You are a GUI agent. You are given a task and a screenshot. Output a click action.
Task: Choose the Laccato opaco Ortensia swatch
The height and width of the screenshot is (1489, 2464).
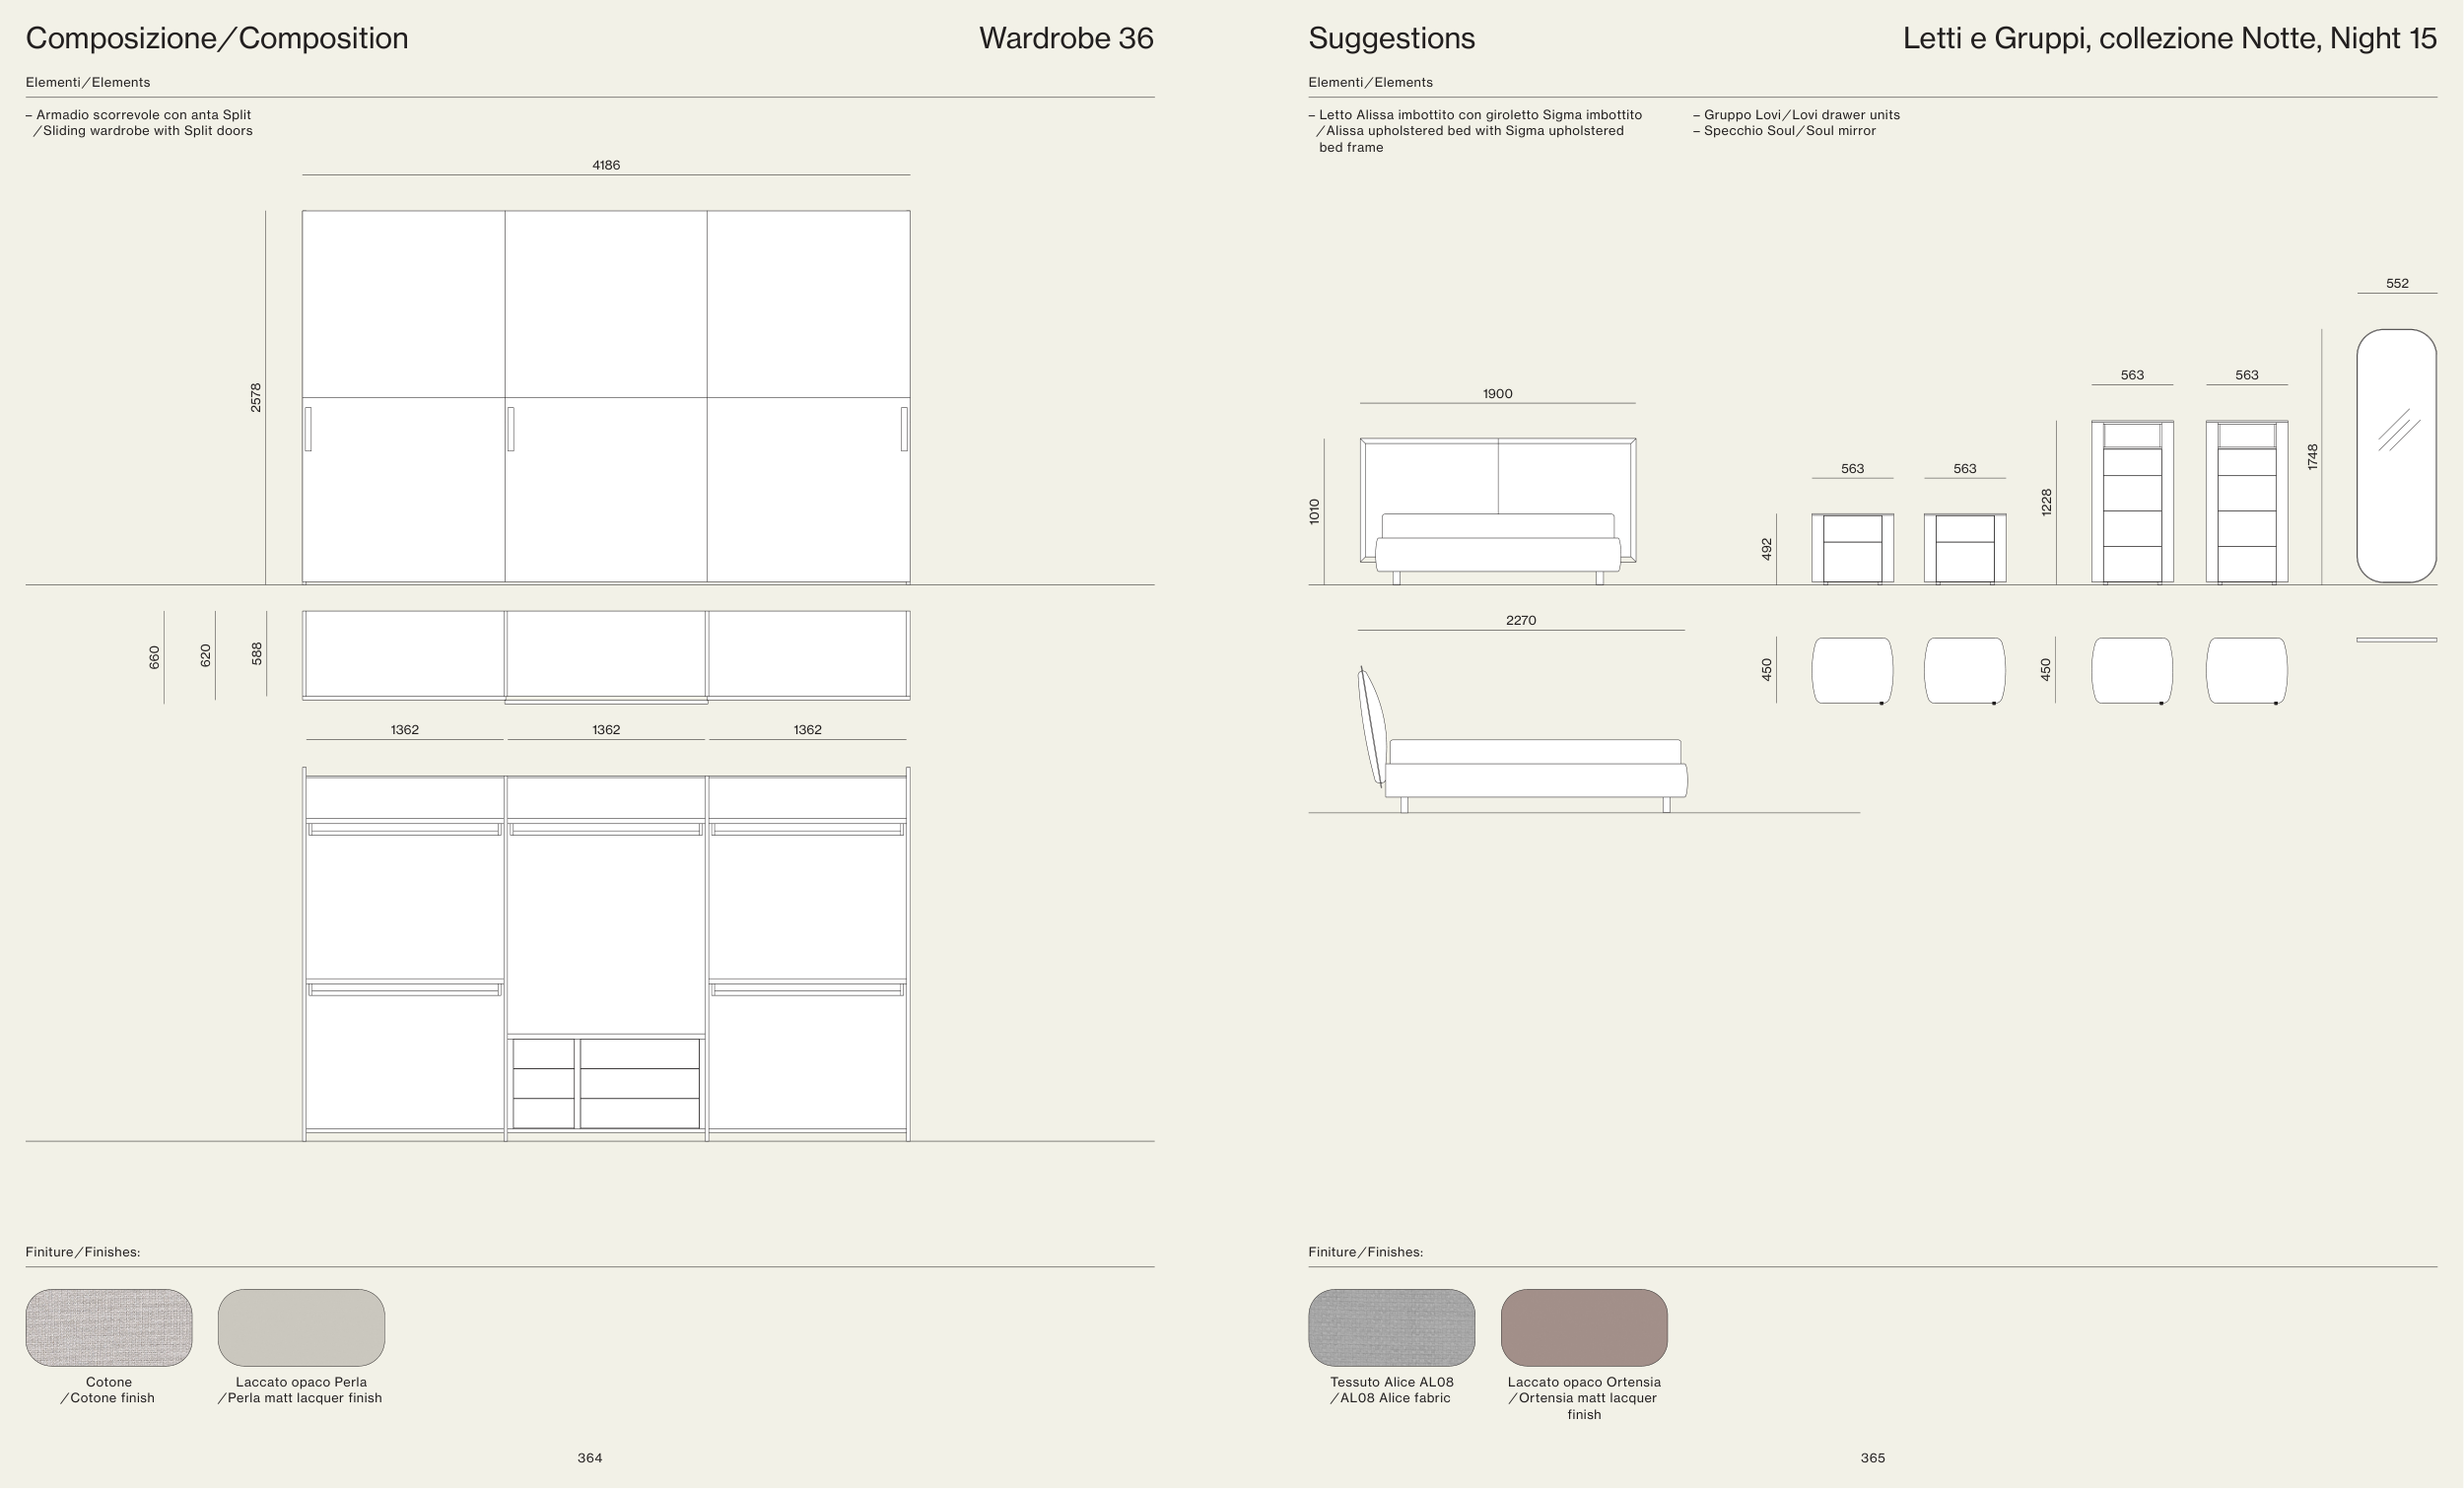tap(1583, 1327)
